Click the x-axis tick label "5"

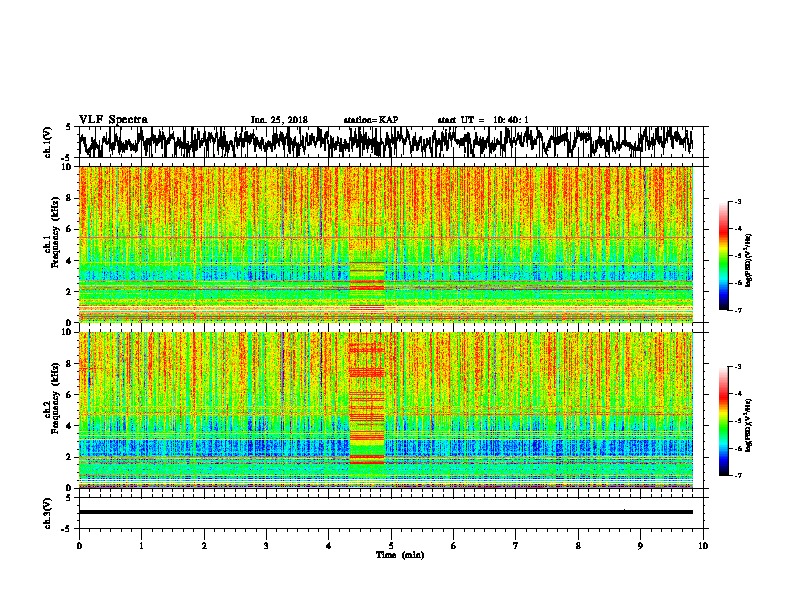391,546
